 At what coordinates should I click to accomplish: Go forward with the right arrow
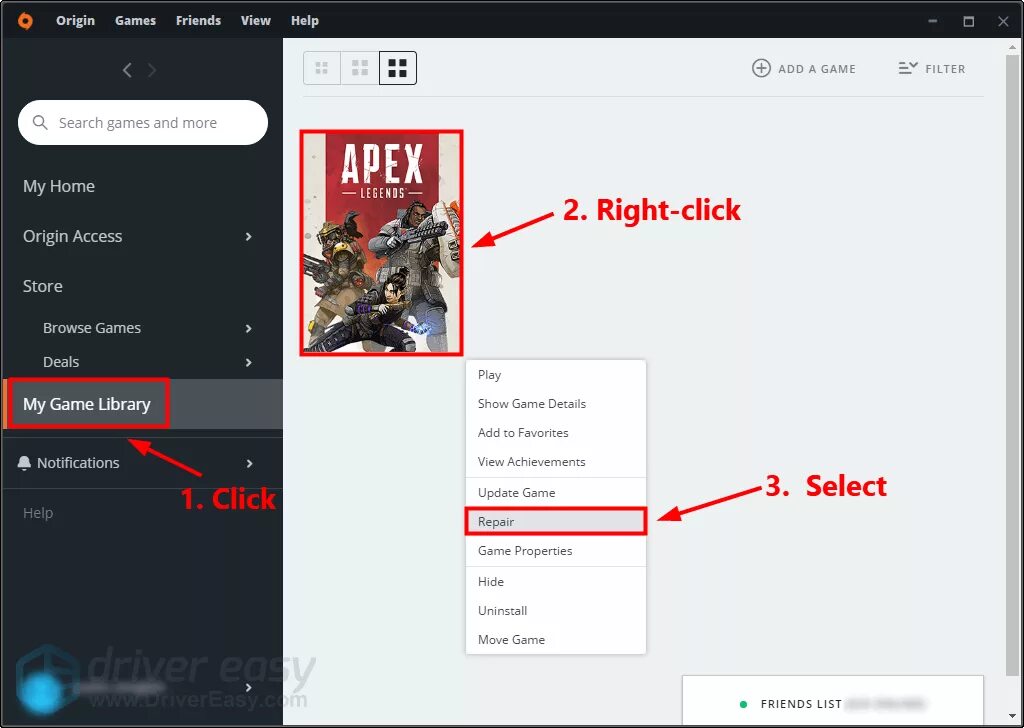tap(152, 70)
